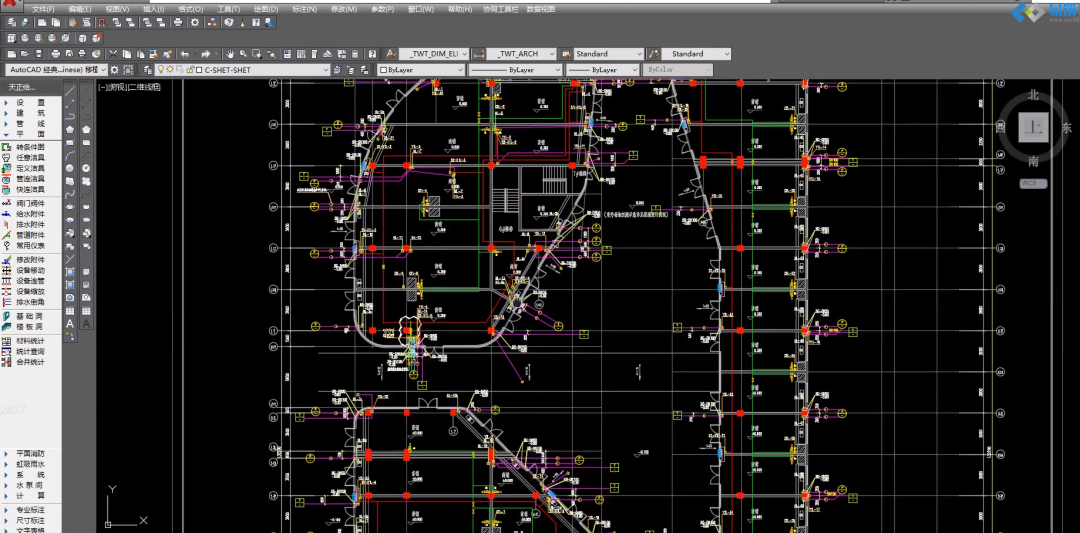Open the C-SHET-SHET layer dropdown
This screenshot has width=1080, height=533.
[242, 70]
